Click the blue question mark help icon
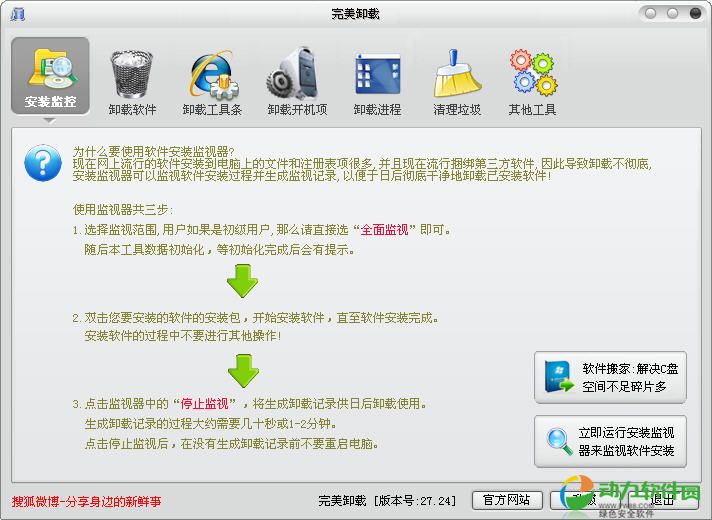Screen dimensions: 712x520 click(43, 160)
